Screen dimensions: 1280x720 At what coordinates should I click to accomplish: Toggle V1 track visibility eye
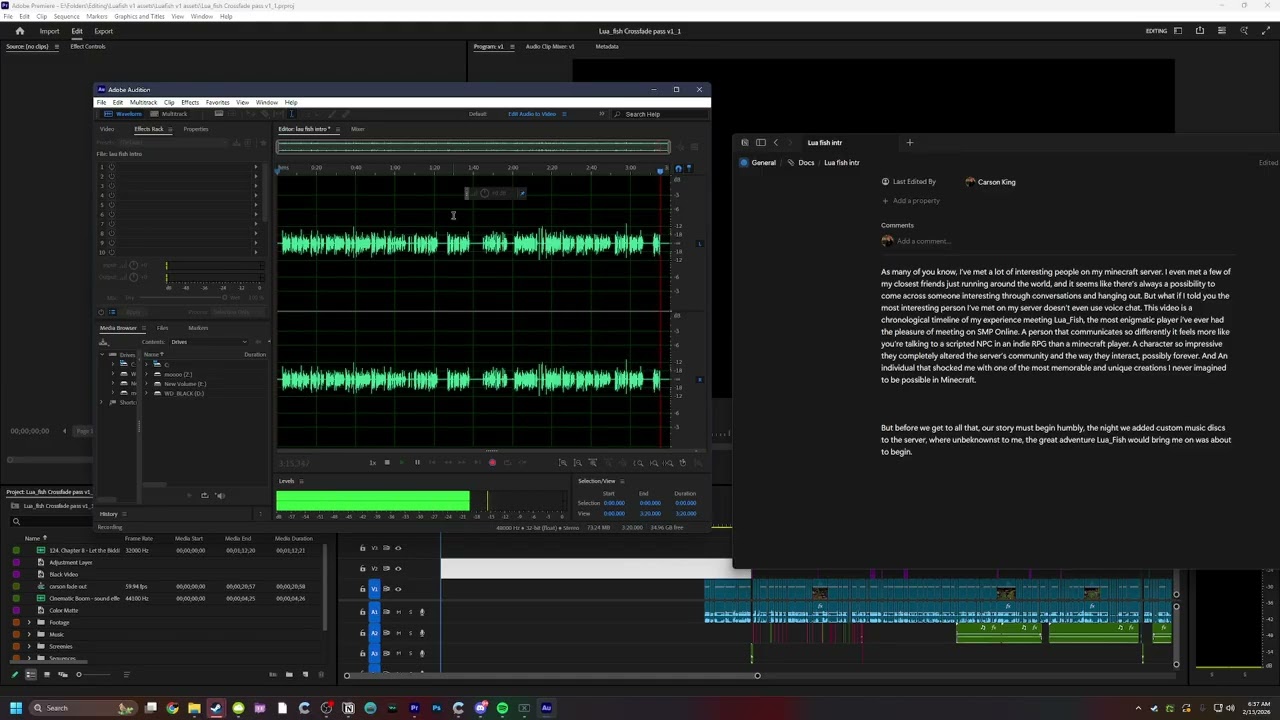(x=398, y=589)
